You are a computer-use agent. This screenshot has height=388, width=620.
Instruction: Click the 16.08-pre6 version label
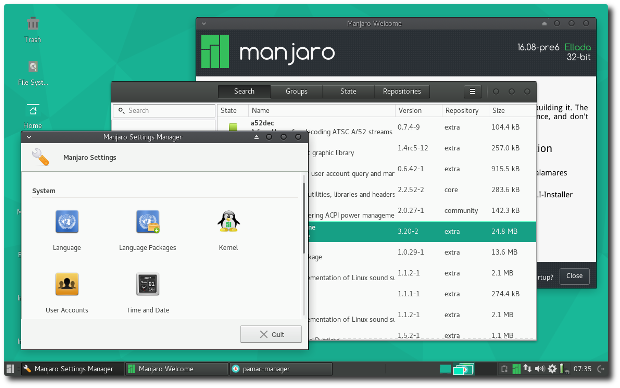point(538,47)
